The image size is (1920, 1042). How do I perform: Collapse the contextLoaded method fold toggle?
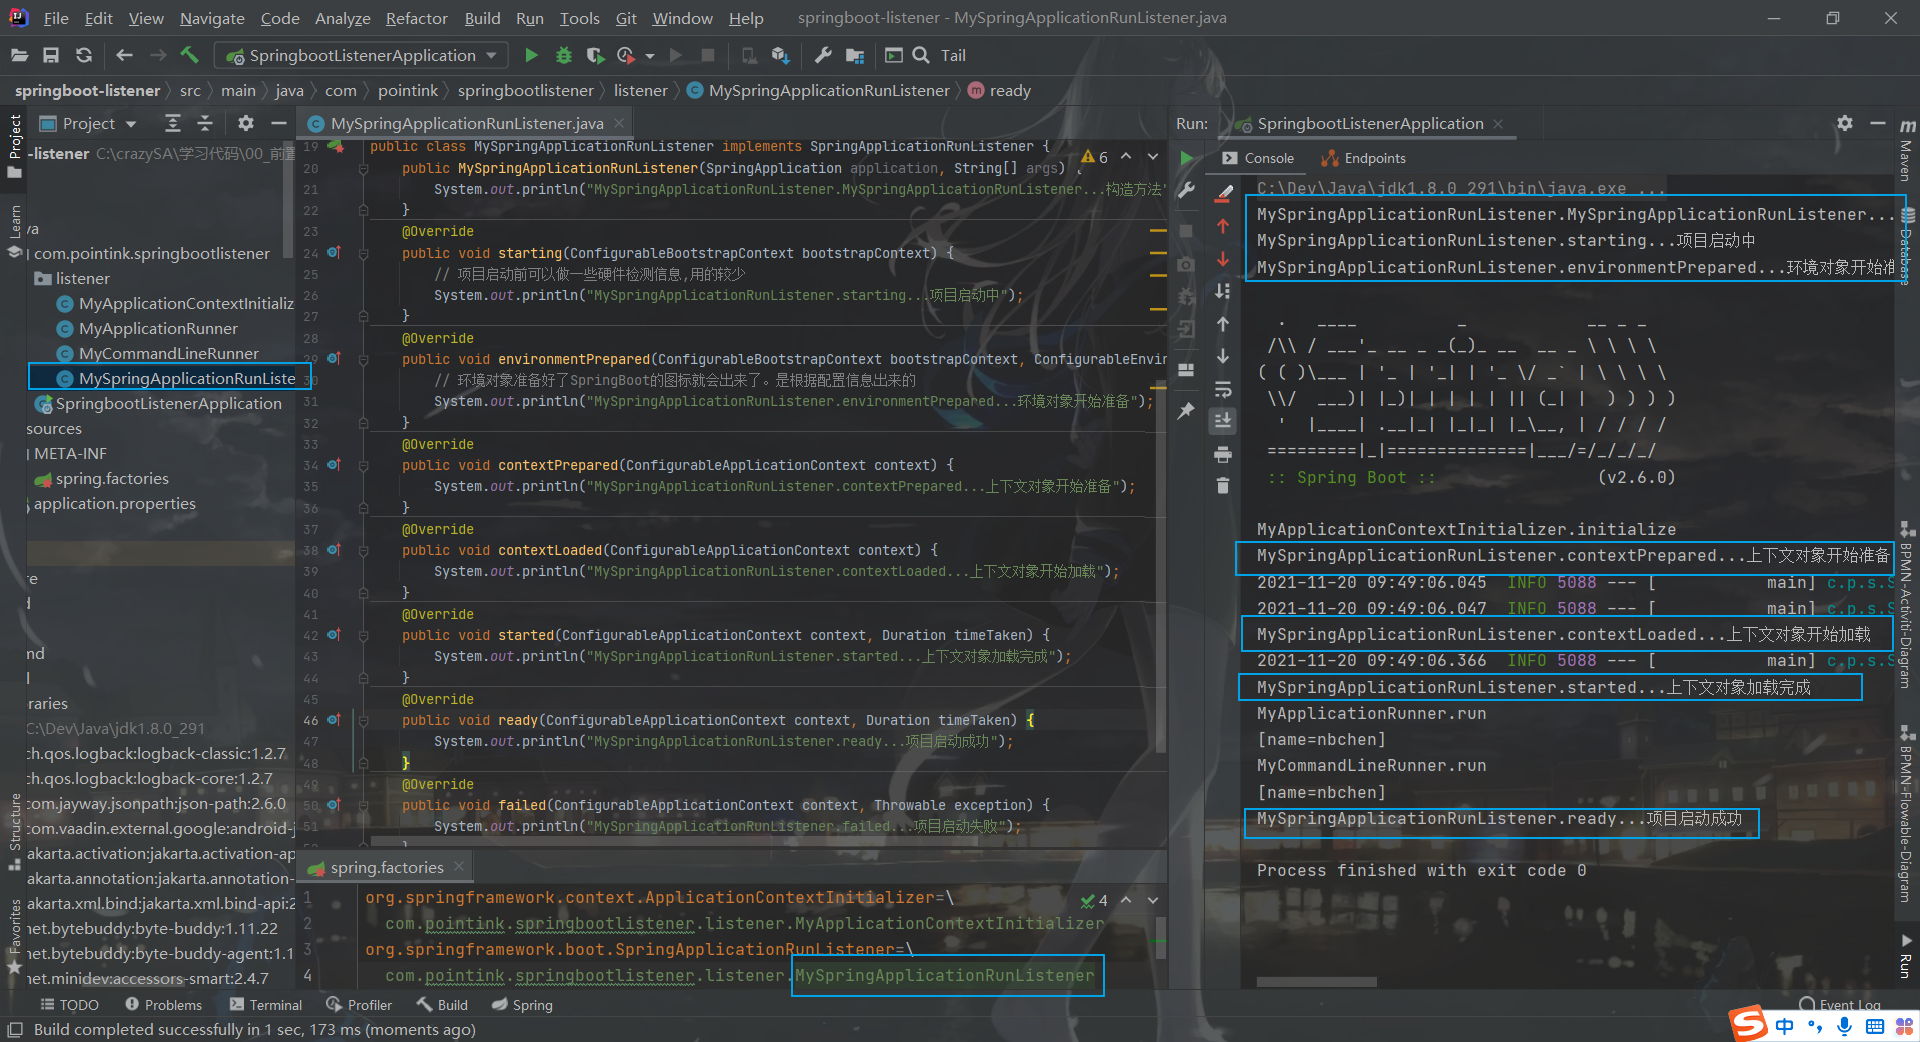pos(364,550)
